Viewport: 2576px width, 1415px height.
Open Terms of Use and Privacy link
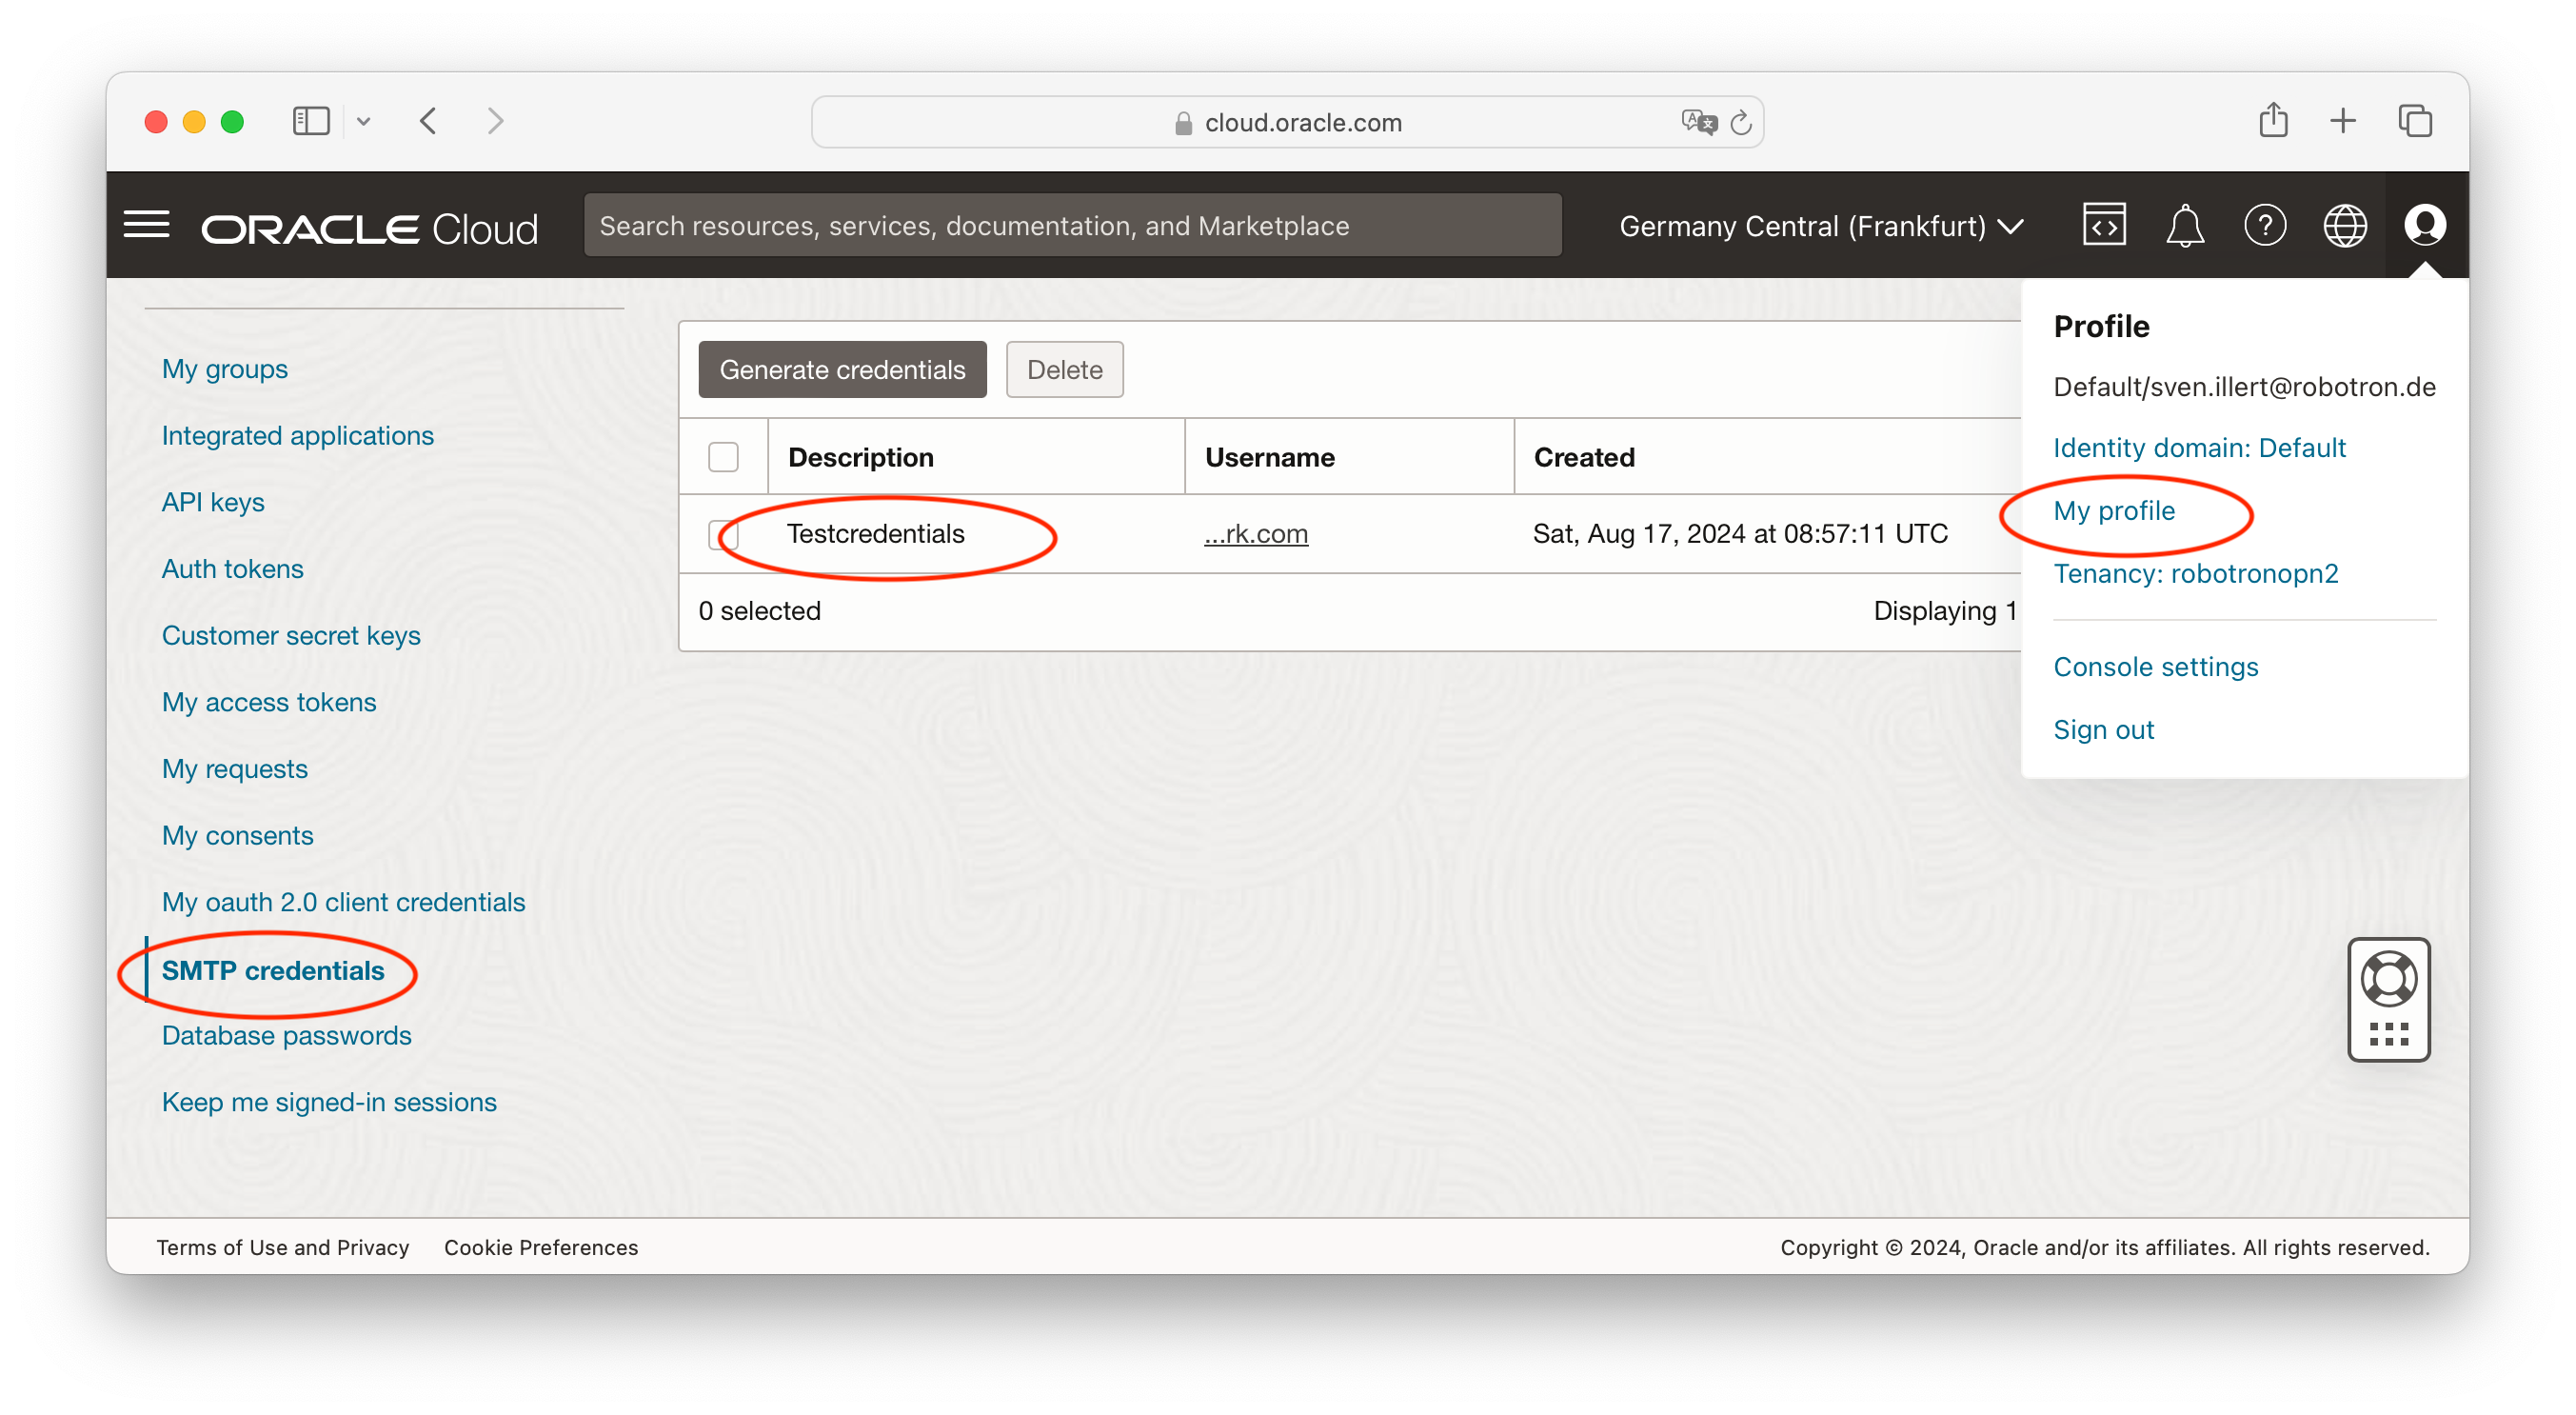(282, 1247)
